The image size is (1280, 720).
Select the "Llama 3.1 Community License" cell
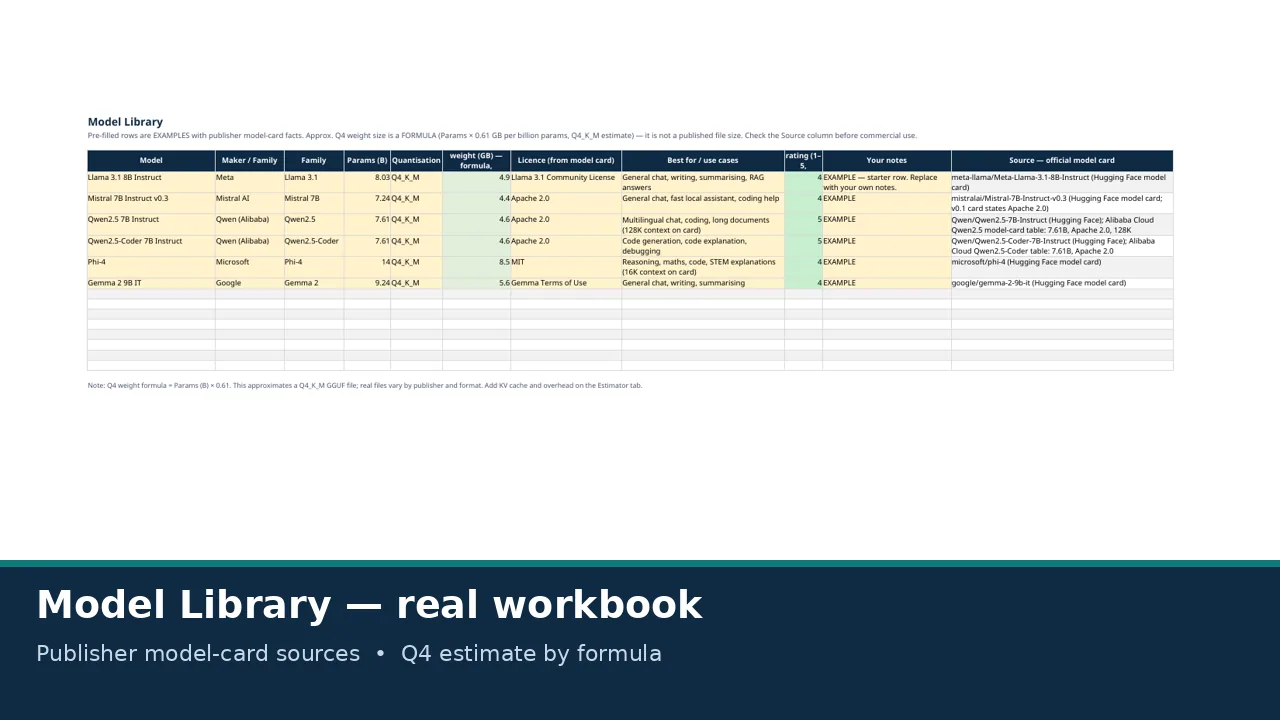pyautogui.click(x=566, y=182)
